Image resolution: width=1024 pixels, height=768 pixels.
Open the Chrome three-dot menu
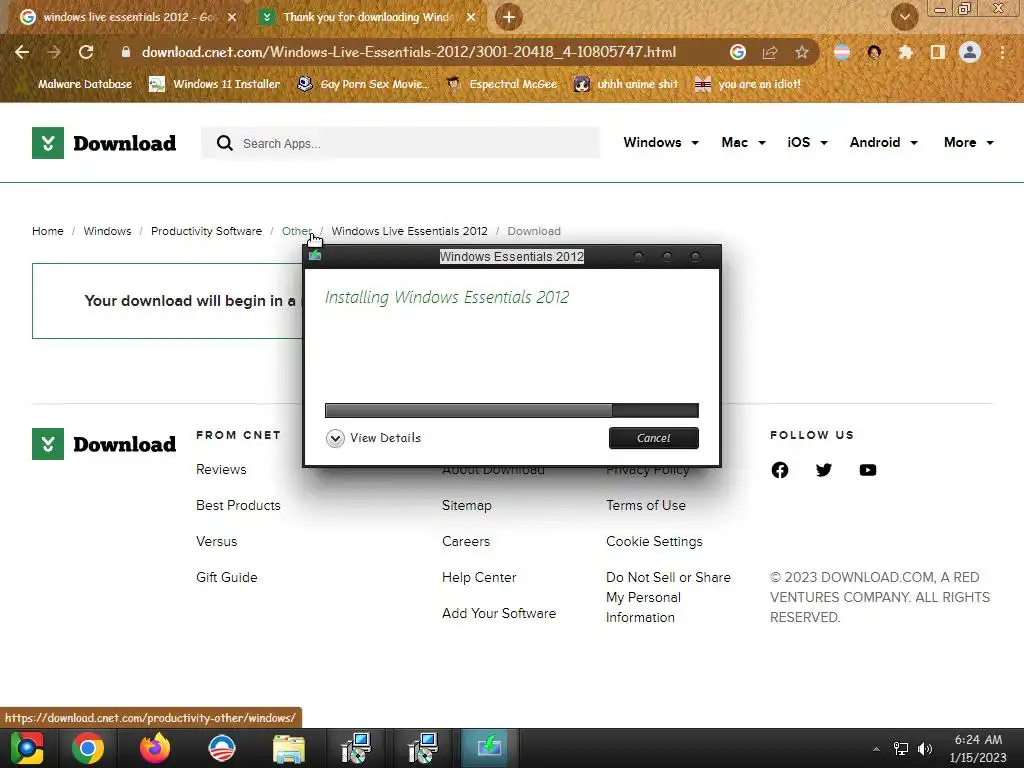point(1002,52)
